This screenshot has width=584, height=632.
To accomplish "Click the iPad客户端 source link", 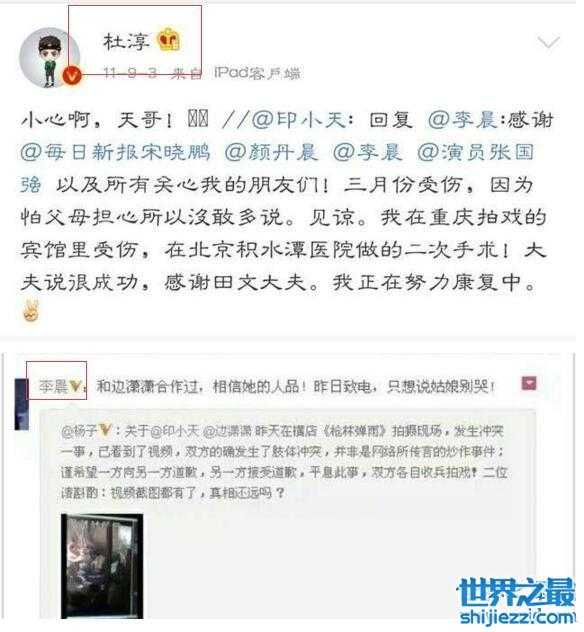I will coord(257,73).
